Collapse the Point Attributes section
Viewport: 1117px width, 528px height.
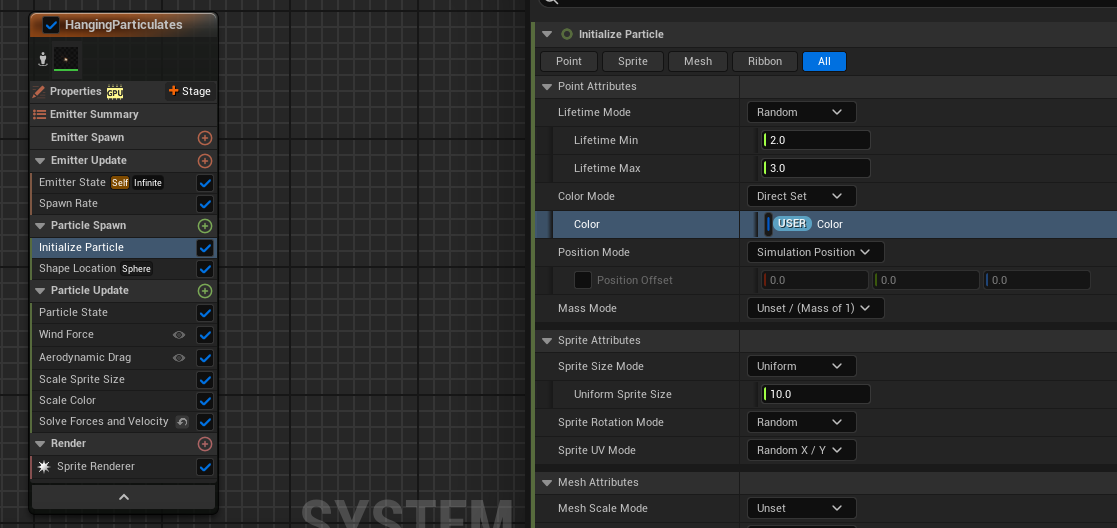(547, 87)
